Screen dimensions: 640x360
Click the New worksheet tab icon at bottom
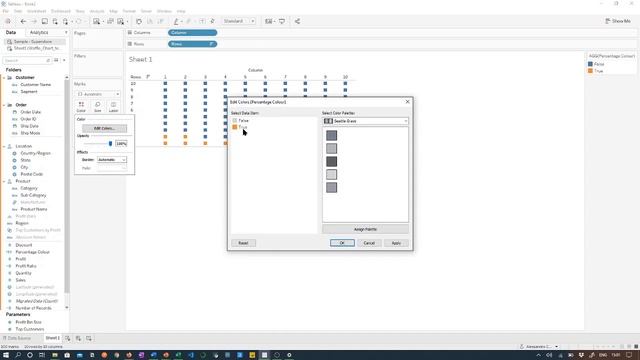coord(67,338)
